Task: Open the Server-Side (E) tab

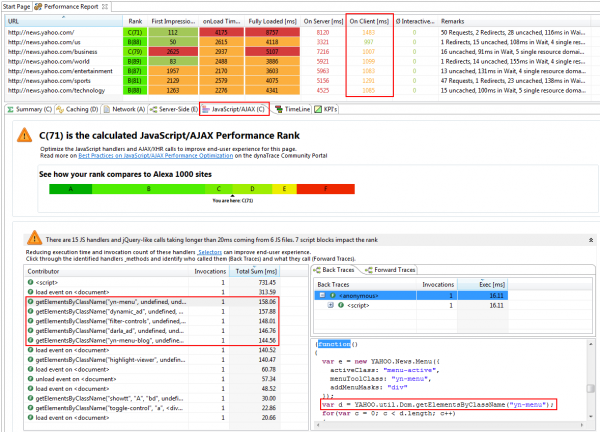Action: click(174, 109)
